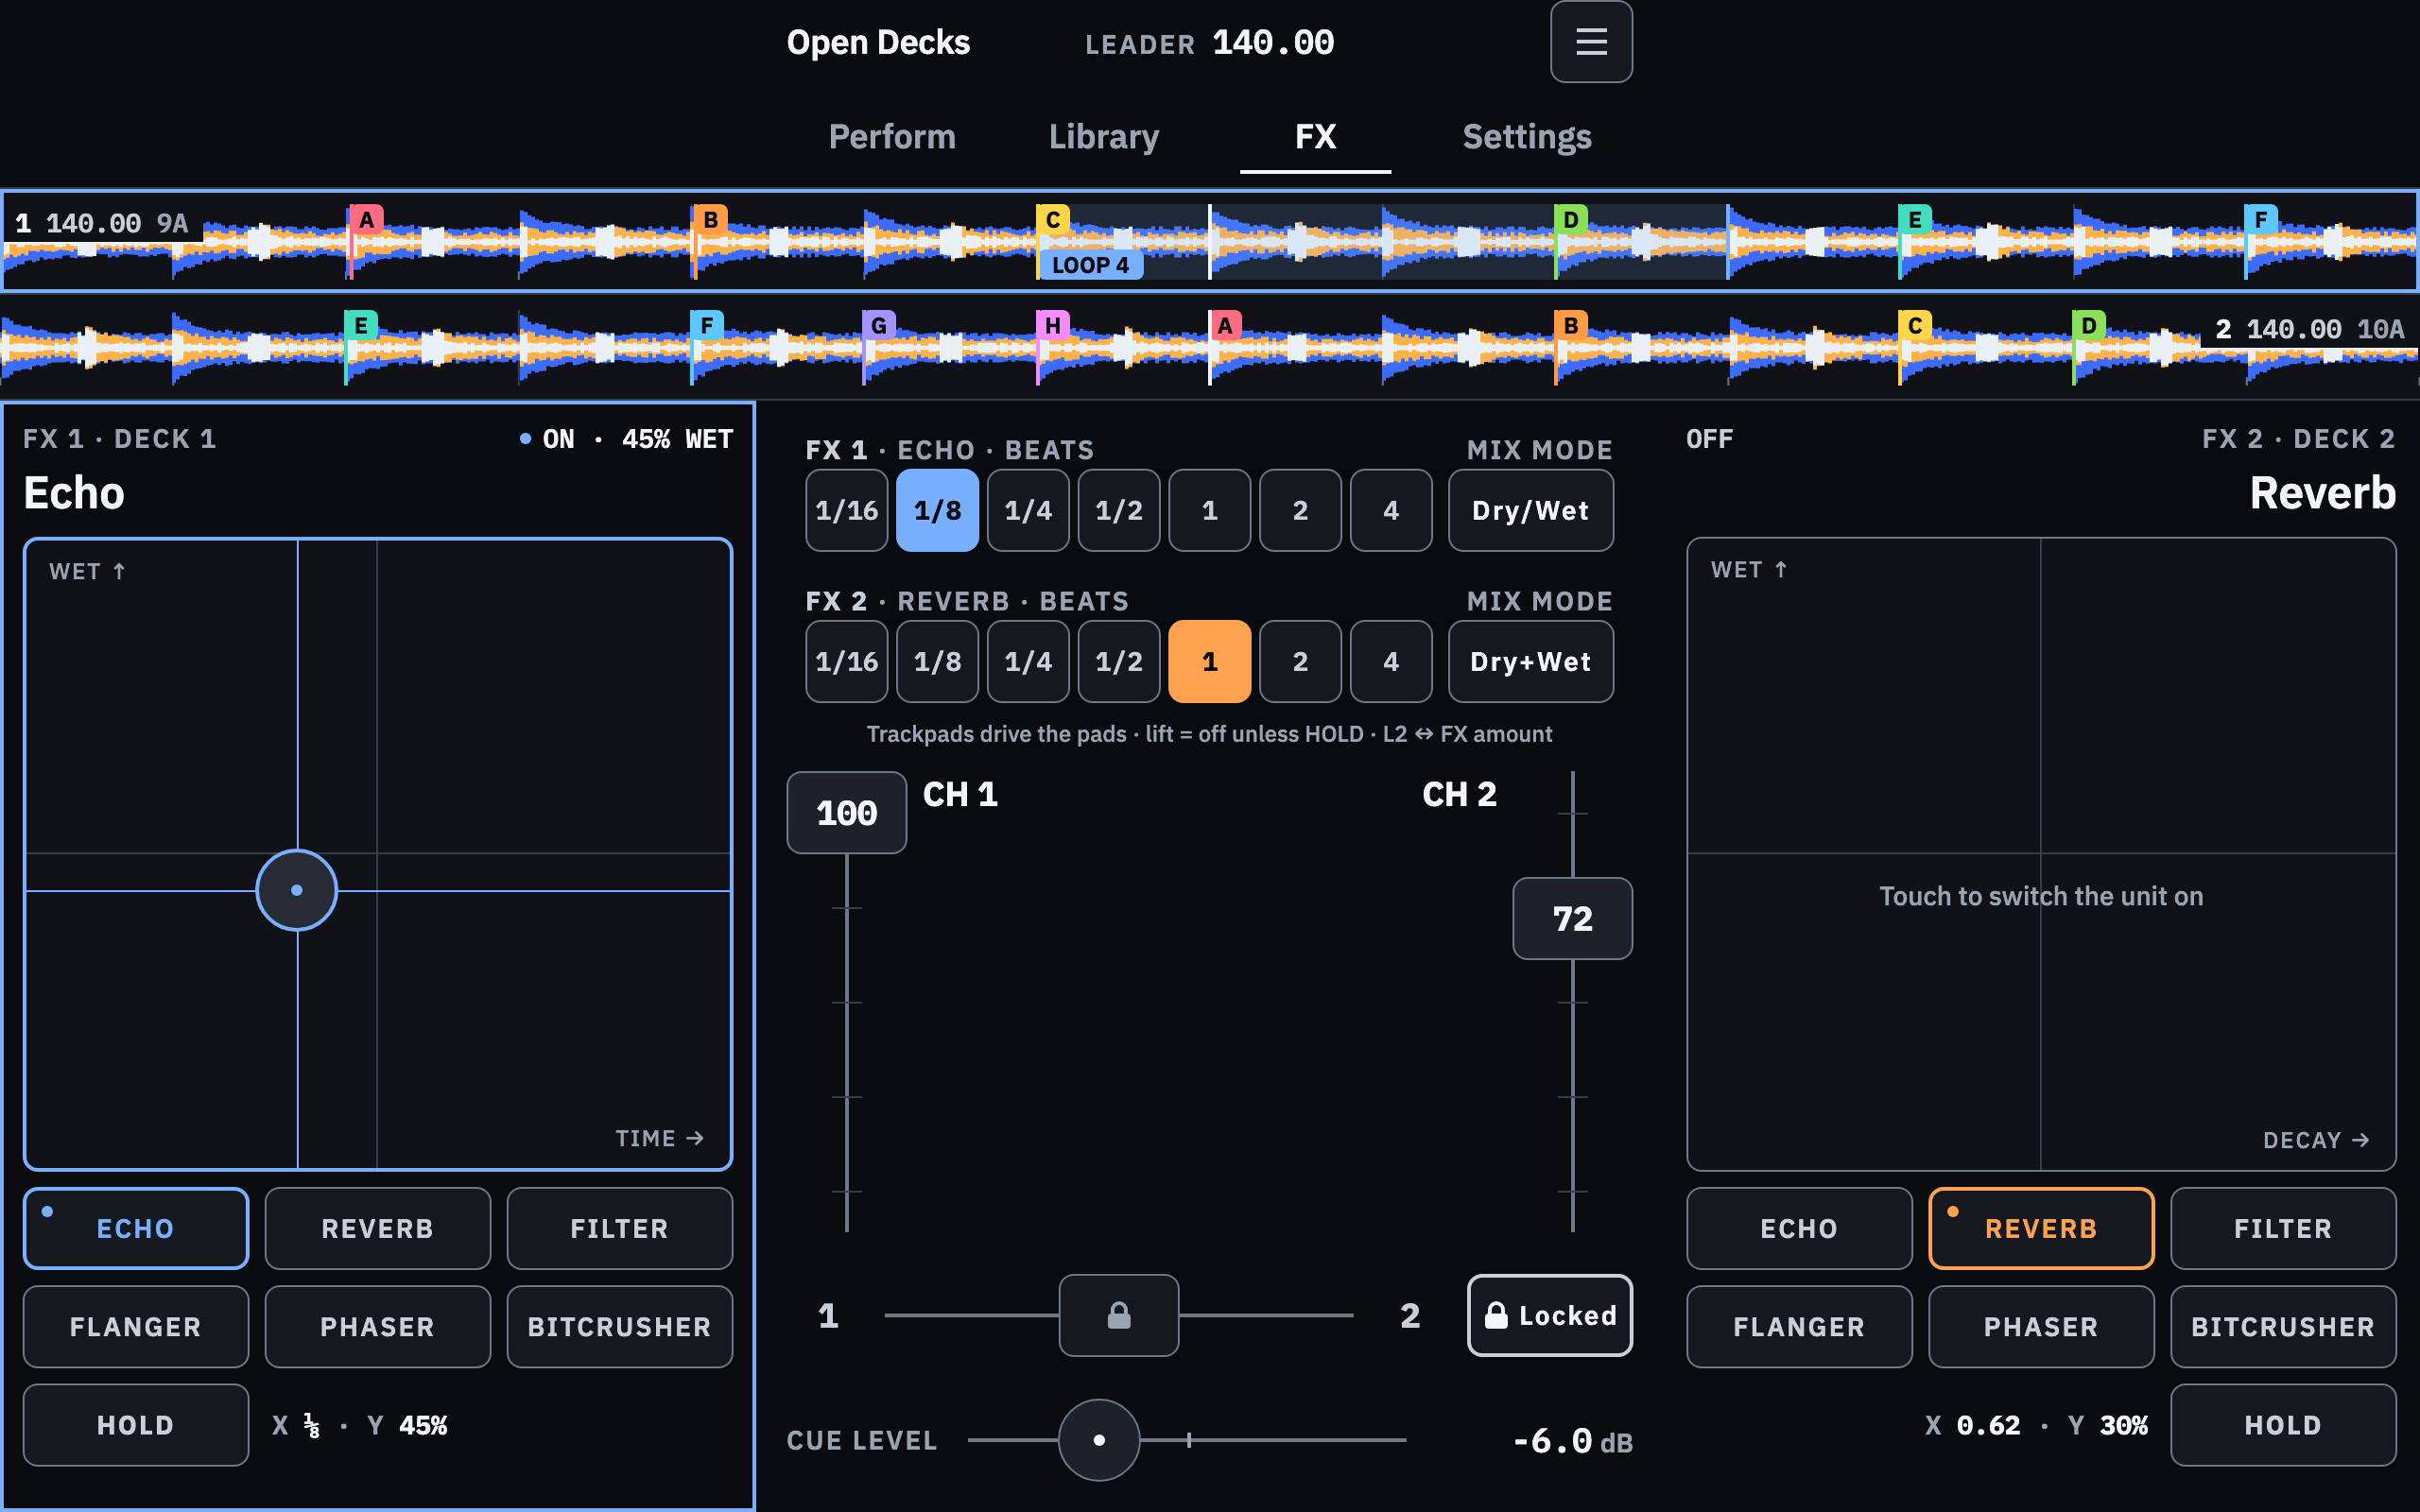
Task: Set FX 2 reverb beats to 4
Action: (x=1391, y=661)
